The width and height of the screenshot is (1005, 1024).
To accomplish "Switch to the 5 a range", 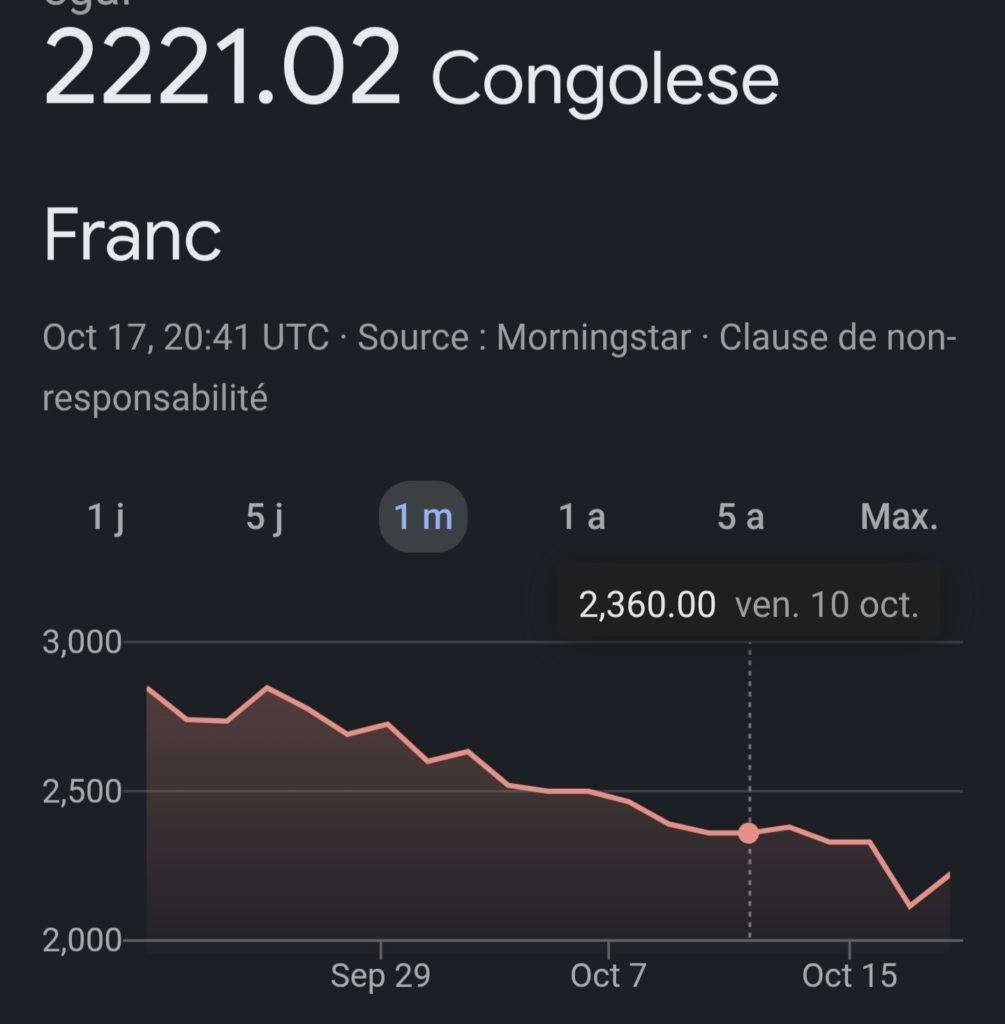I will tap(740, 518).
